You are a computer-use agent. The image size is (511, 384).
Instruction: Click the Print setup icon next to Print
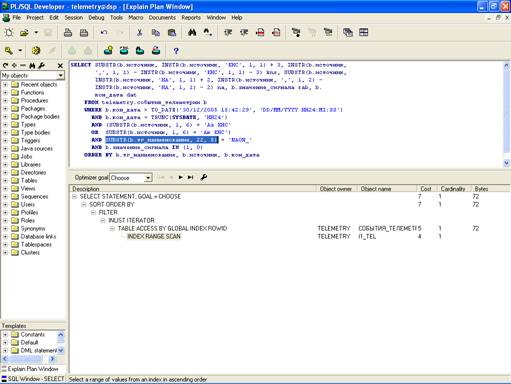[x=84, y=32]
